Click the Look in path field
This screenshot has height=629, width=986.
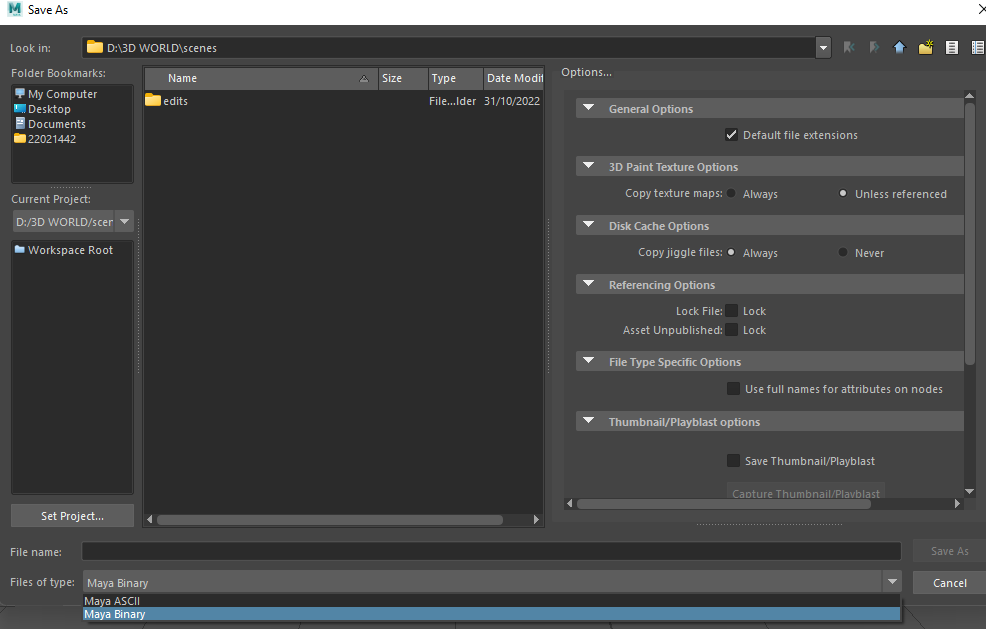[449, 48]
